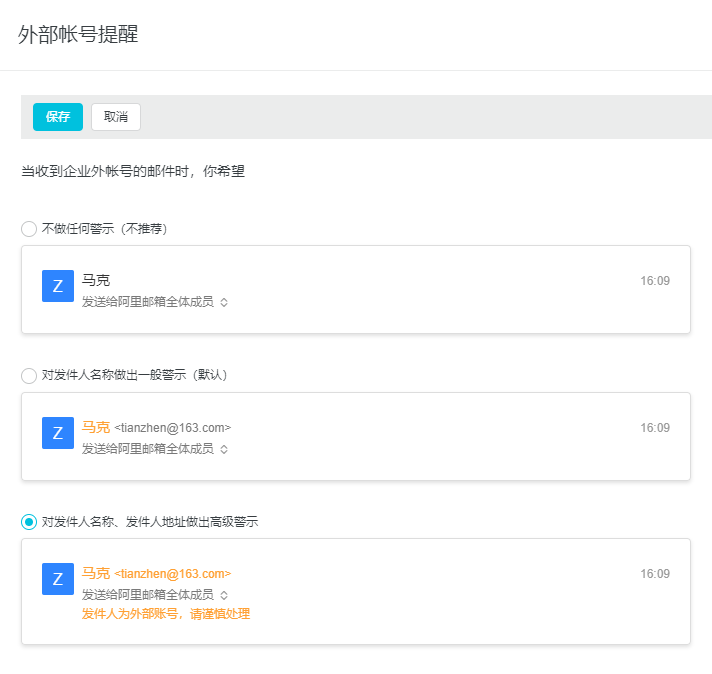Expand recipient details in the advanced-warning preview
Viewport: 712px width, 674px height.
(x=224, y=595)
